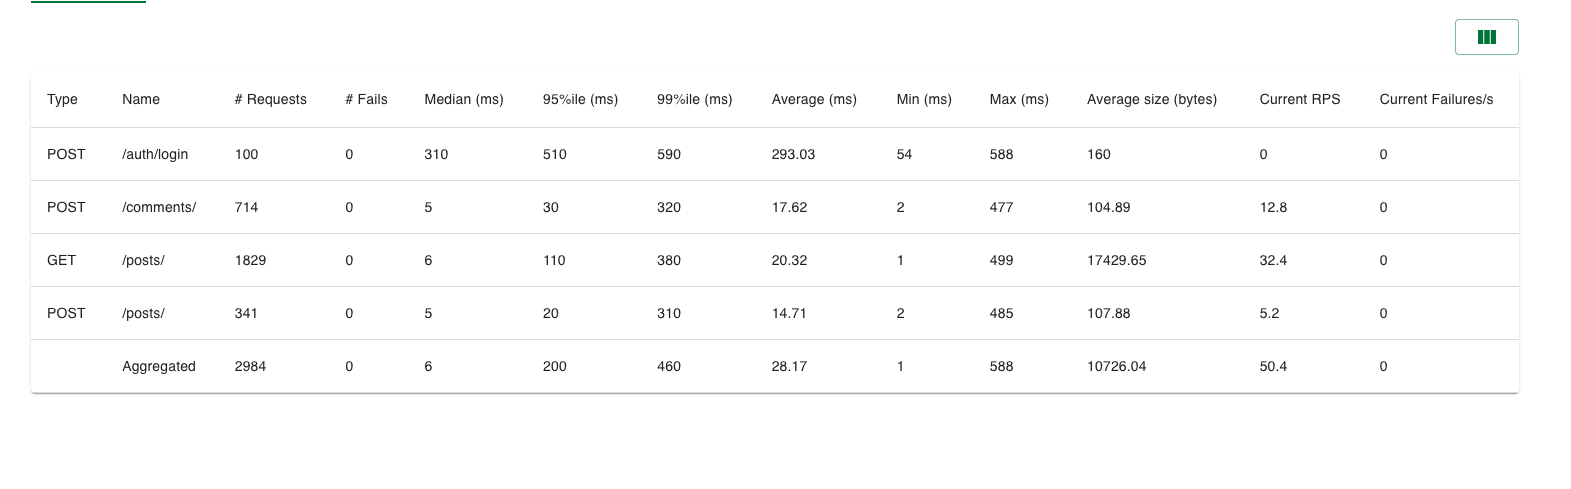
Task: Click the /comments/ endpoint name cell
Action: point(159,208)
